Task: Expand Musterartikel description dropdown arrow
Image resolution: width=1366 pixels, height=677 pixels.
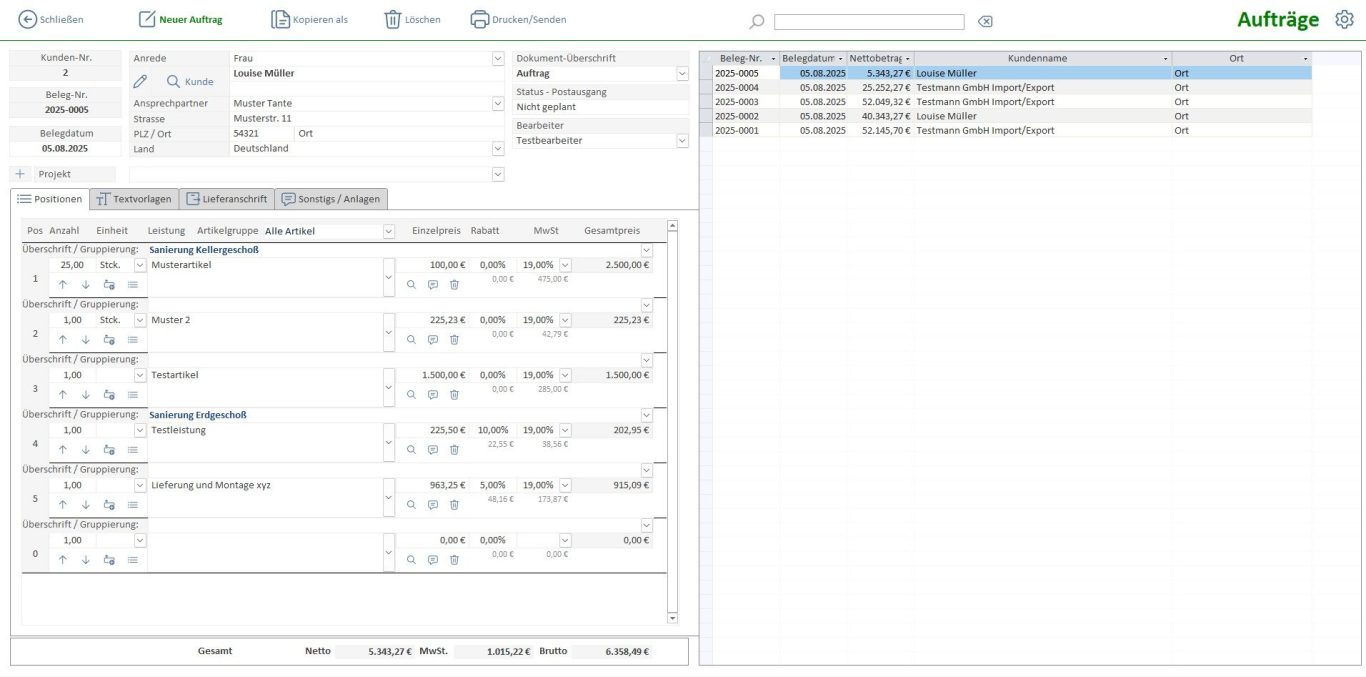Action: coord(389,276)
